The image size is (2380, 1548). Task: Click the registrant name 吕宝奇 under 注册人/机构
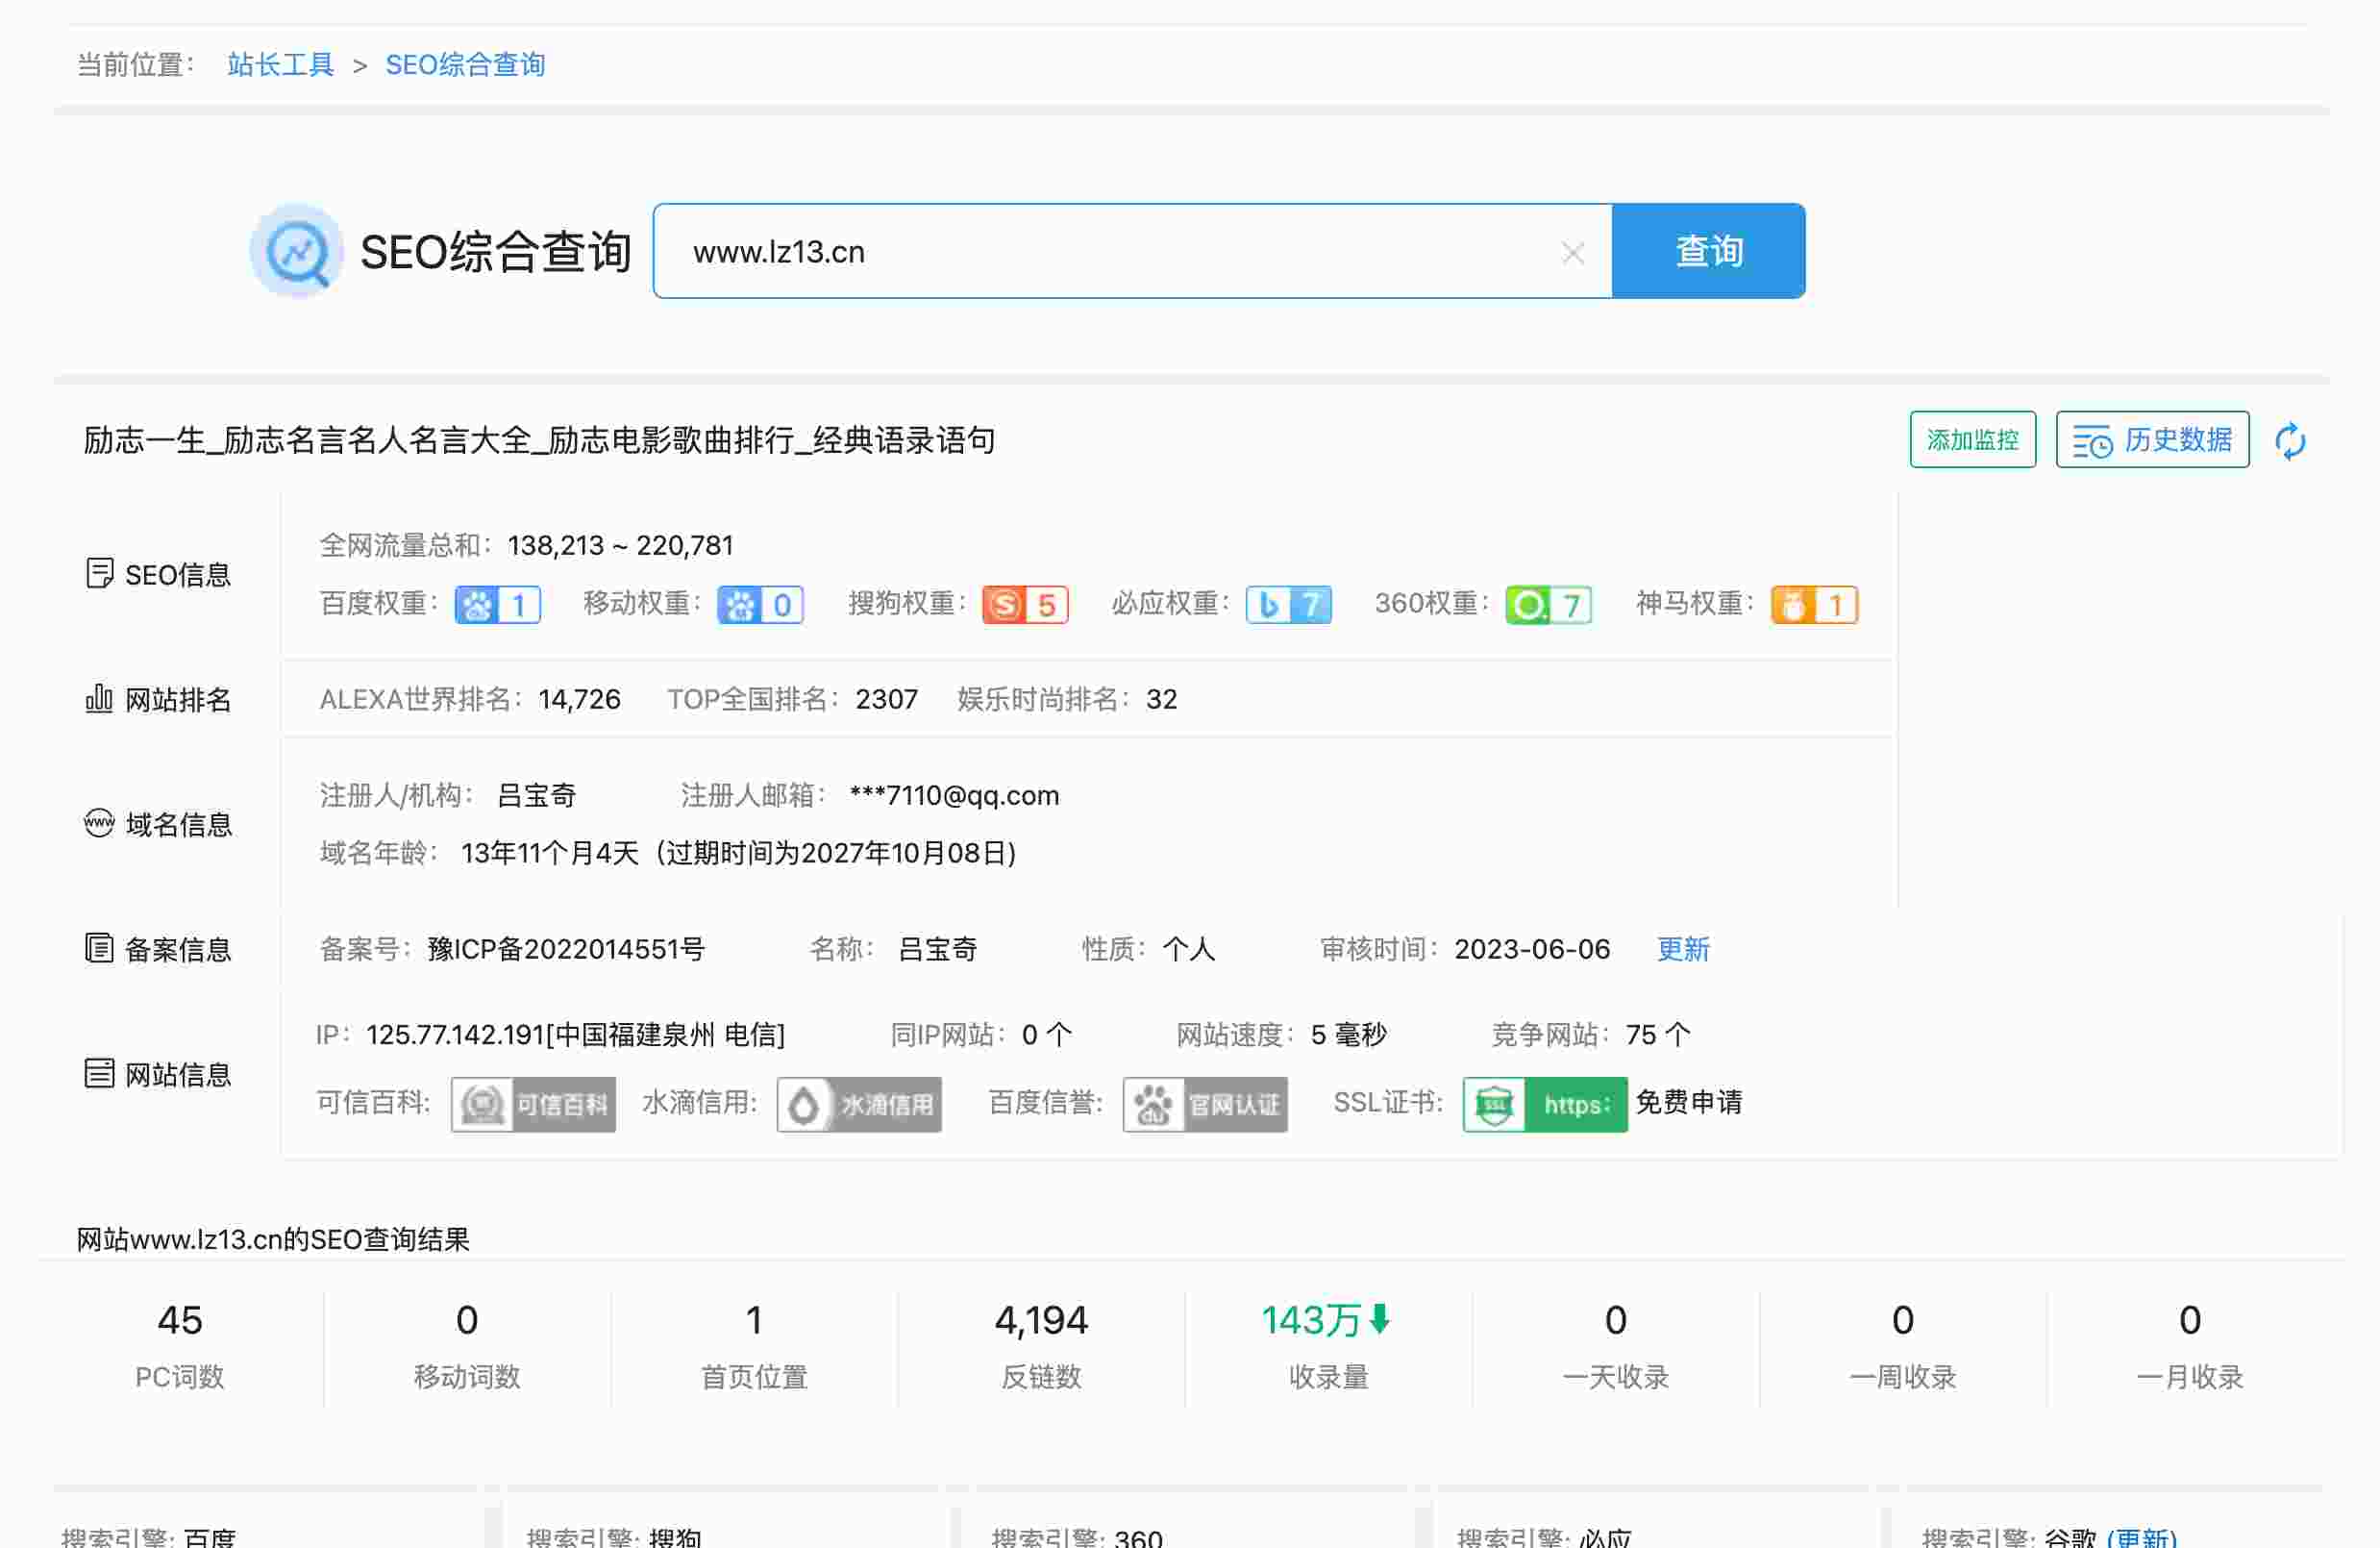point(537,796)
